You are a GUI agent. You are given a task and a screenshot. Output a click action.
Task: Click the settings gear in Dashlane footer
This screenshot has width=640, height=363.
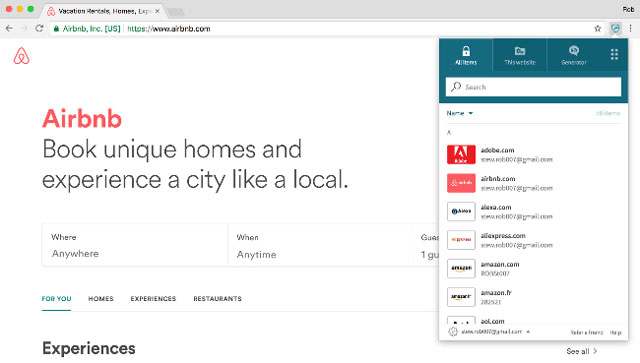coord(453,332)
